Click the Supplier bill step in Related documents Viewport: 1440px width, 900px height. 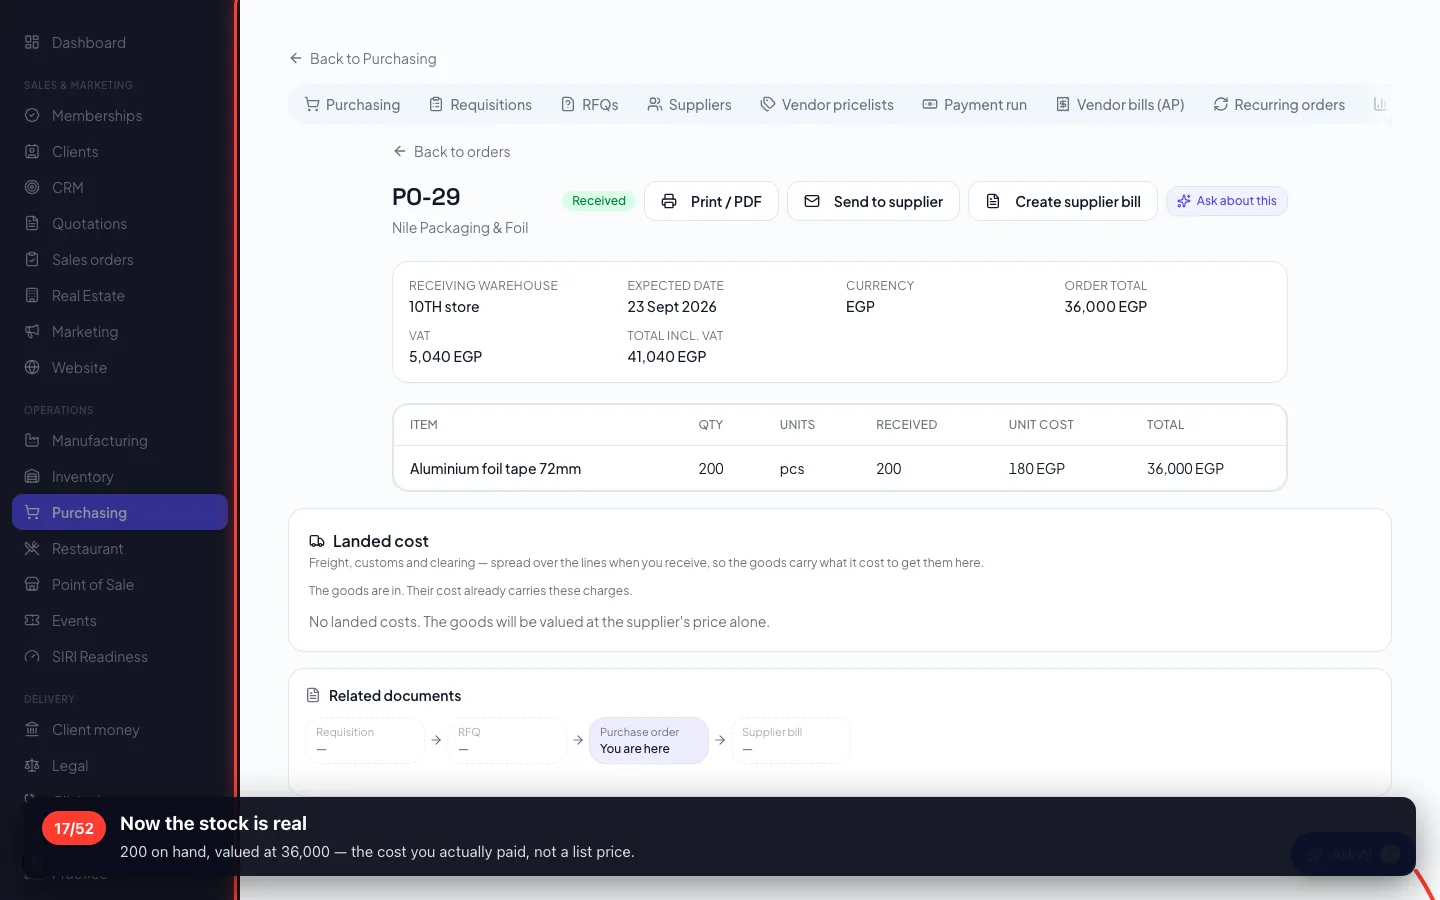791,740
